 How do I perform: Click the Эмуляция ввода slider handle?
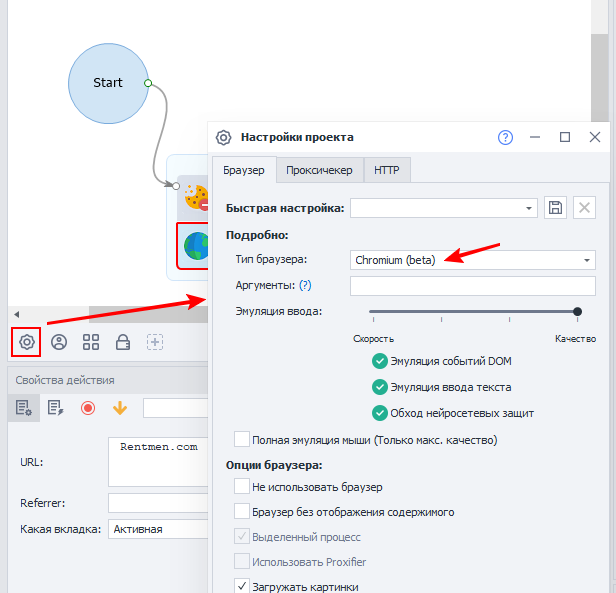(x=577, y=312)
